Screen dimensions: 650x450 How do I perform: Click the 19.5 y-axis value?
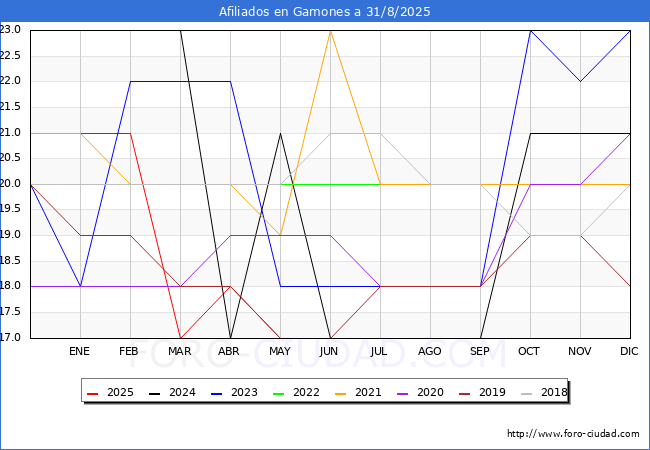tap(10, 209)
